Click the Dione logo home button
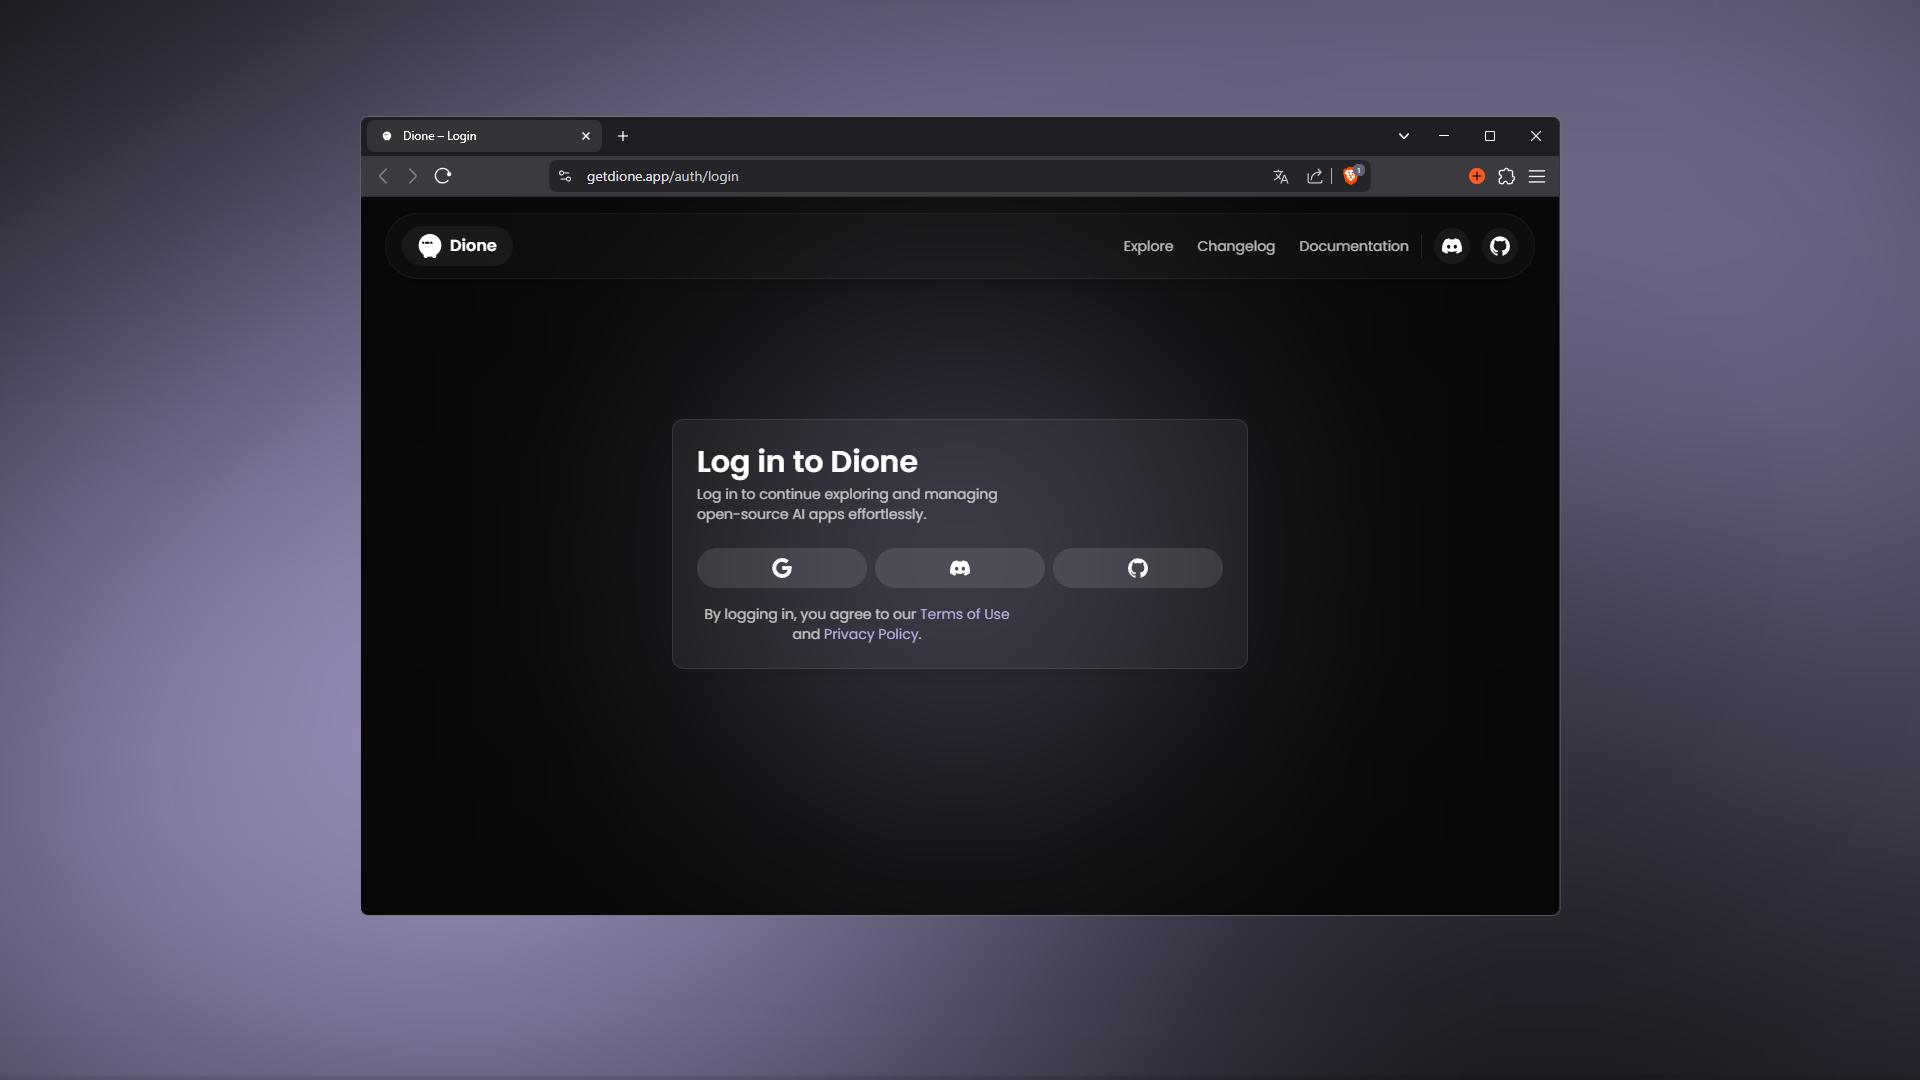This screenshot has width=1920, height=1080. [458, 246]
